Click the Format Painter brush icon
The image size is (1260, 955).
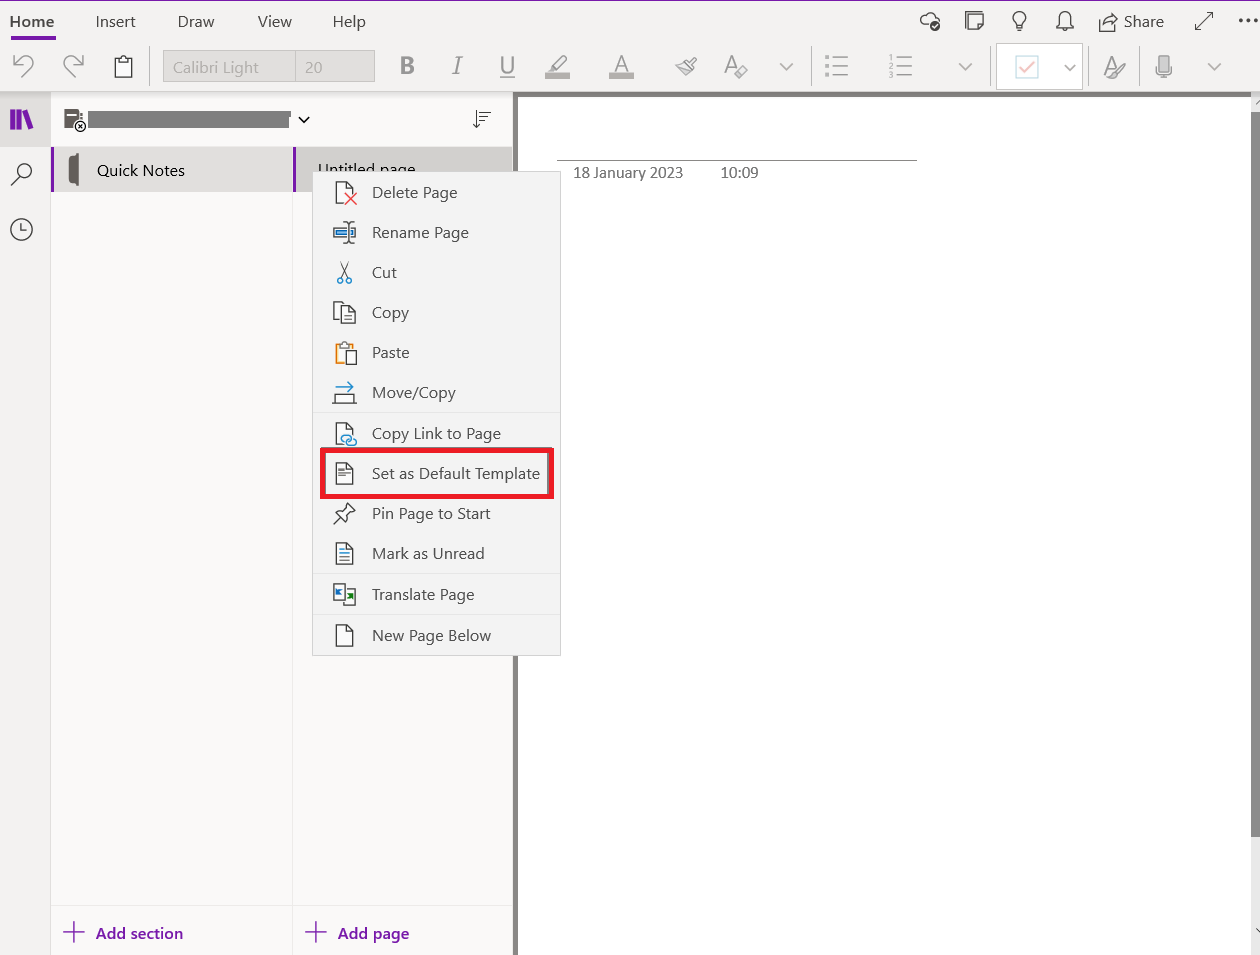(x=686, y=66)
